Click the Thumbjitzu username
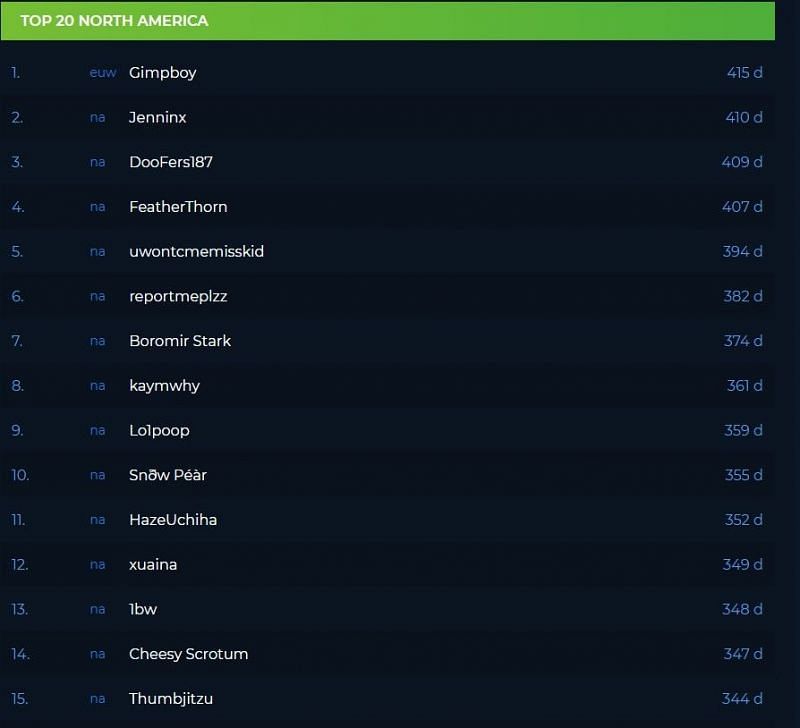 click(171, 699)
